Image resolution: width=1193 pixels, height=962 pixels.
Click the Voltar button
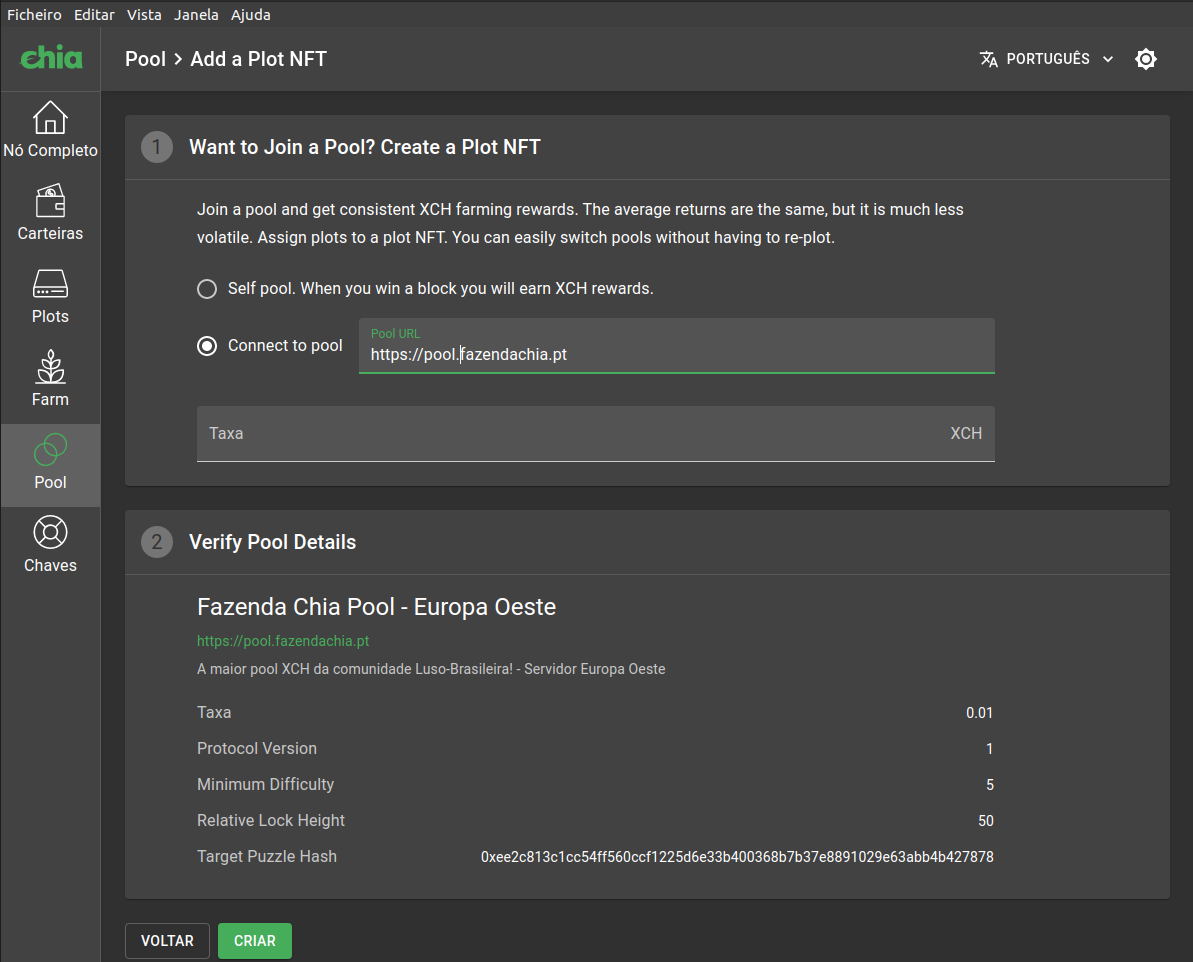pos(167,941)
